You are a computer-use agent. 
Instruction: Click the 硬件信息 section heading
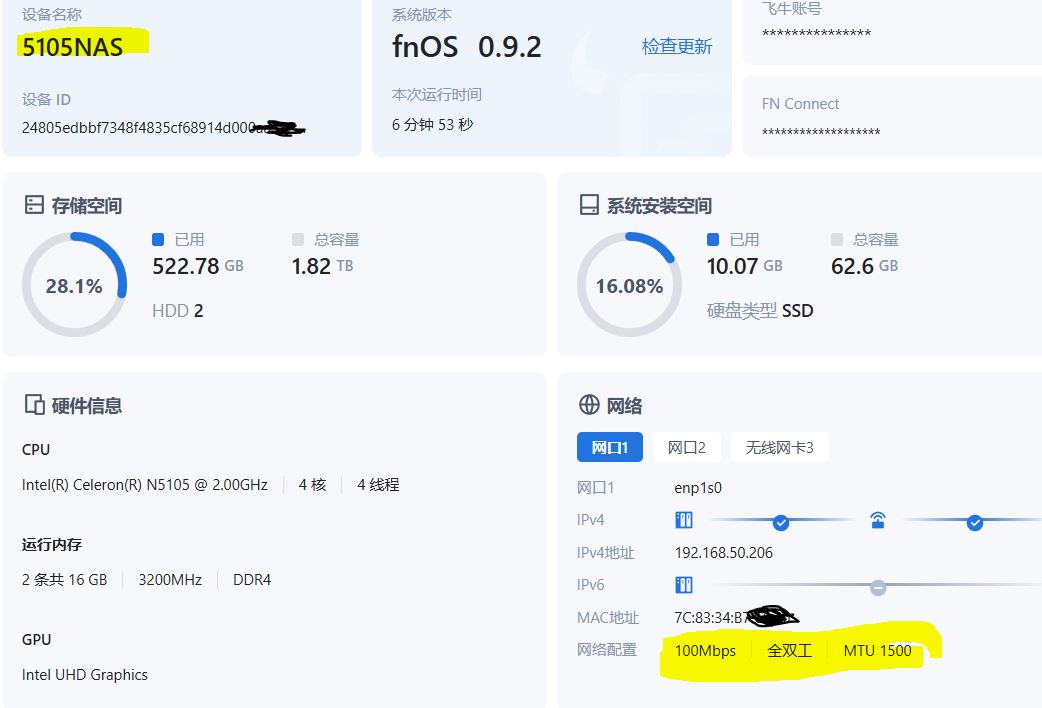pos(86,406)
